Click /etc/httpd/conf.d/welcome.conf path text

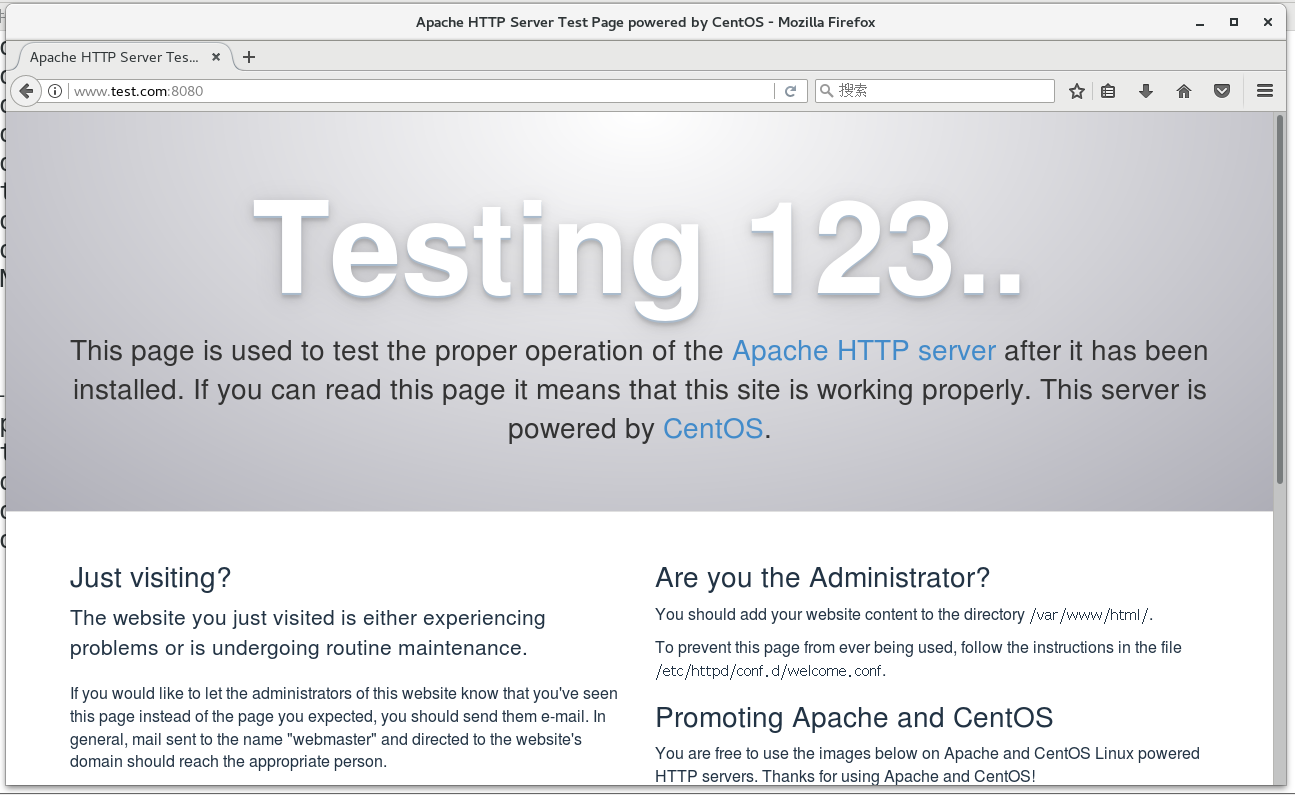pos(769,671)
